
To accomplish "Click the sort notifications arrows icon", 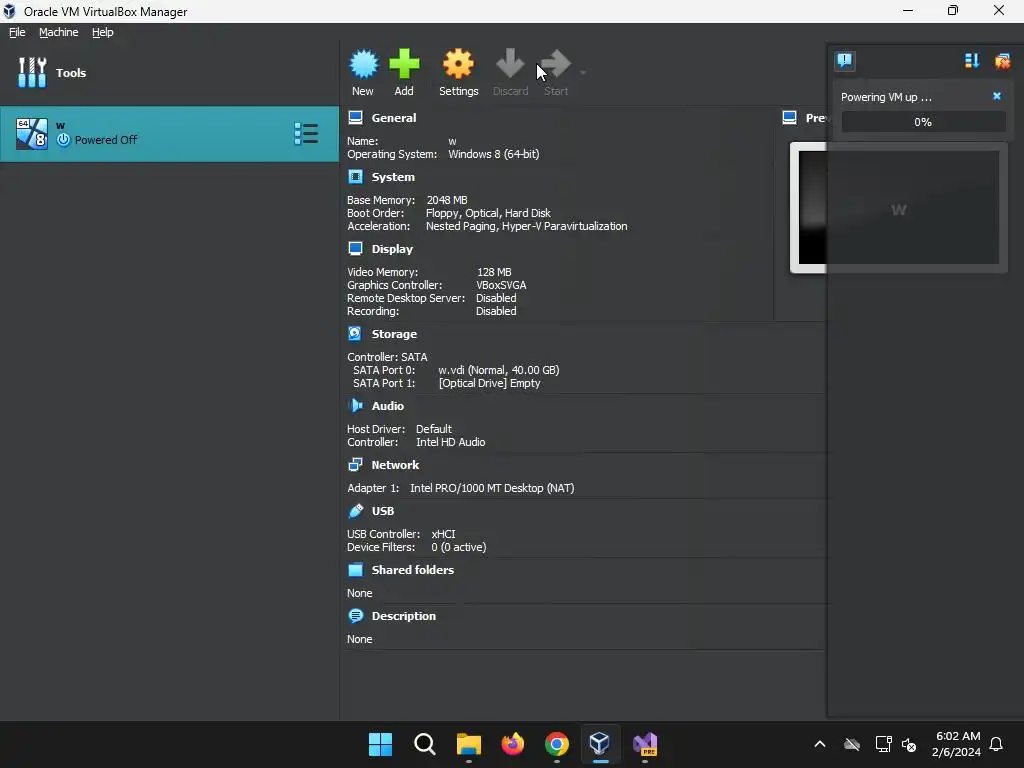I will pos(972,61).
